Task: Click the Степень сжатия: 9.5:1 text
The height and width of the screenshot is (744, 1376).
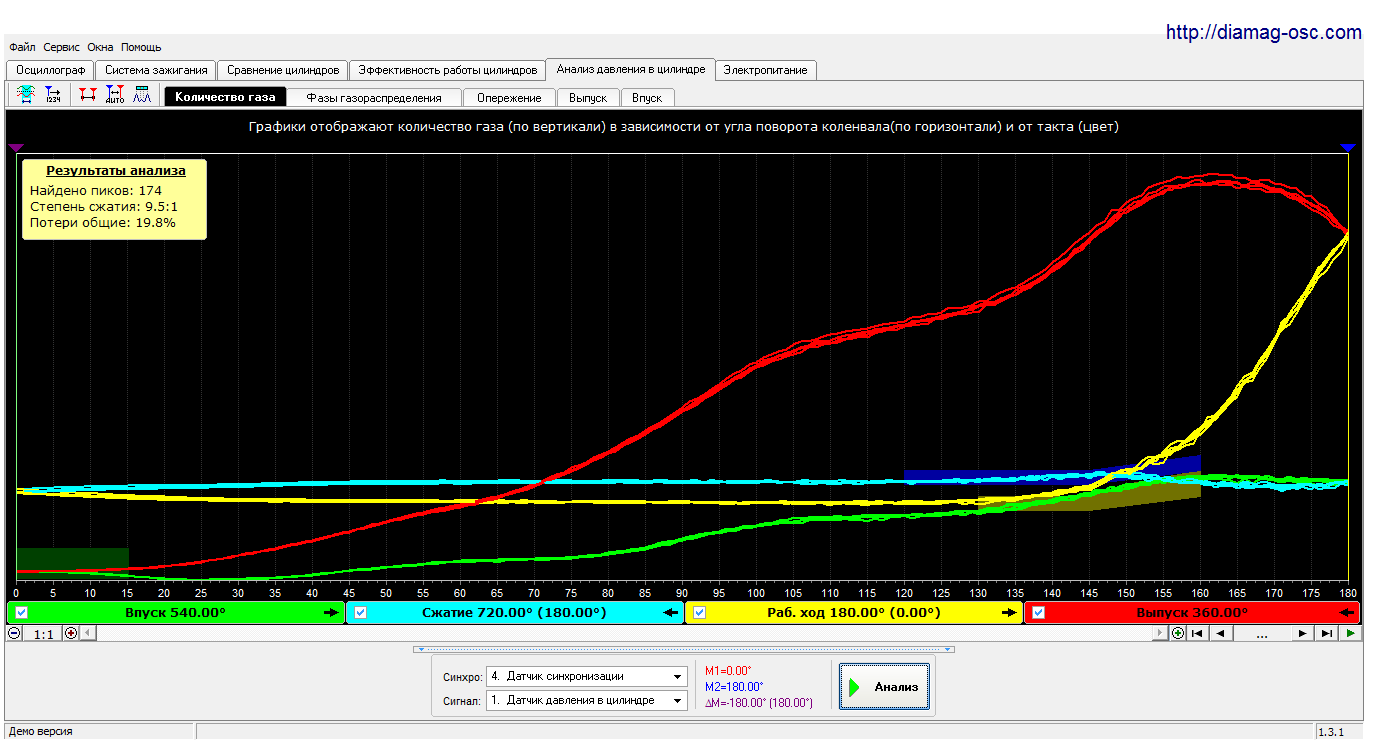Action: (104, 206)
